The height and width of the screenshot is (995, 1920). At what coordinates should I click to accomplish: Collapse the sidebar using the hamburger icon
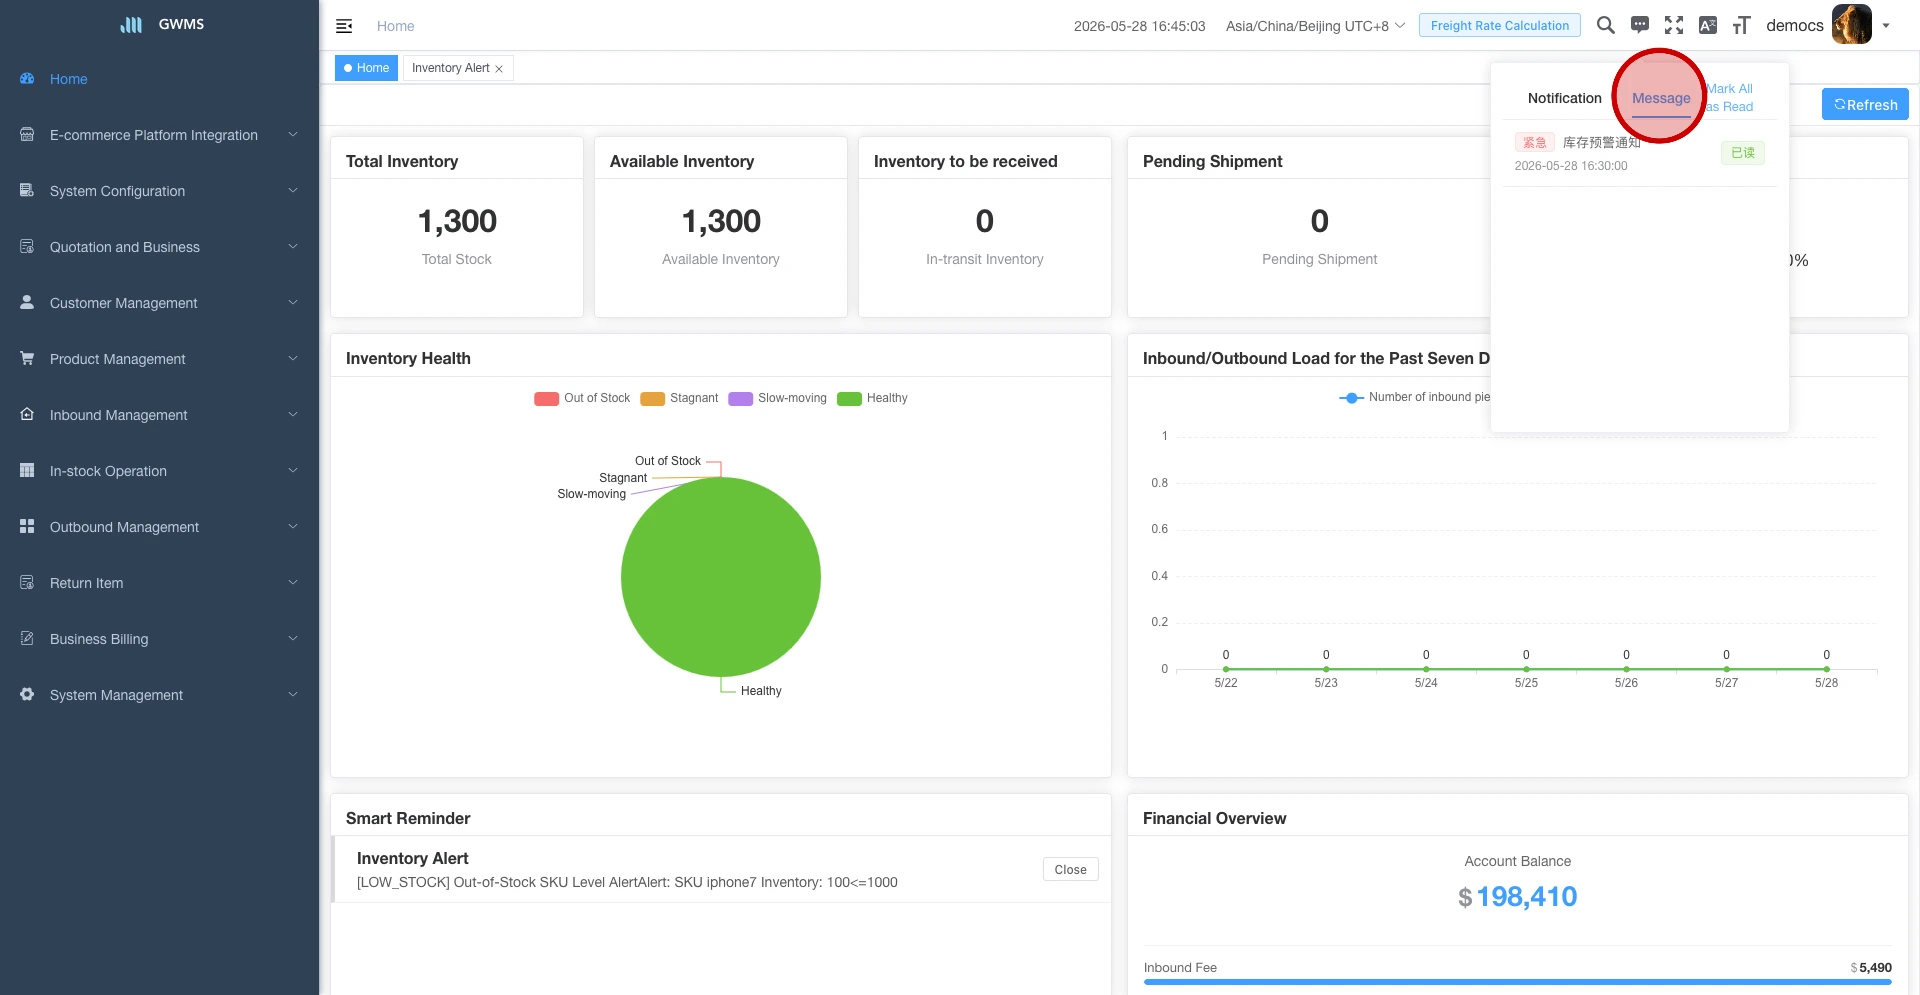(x=344, y=26)
